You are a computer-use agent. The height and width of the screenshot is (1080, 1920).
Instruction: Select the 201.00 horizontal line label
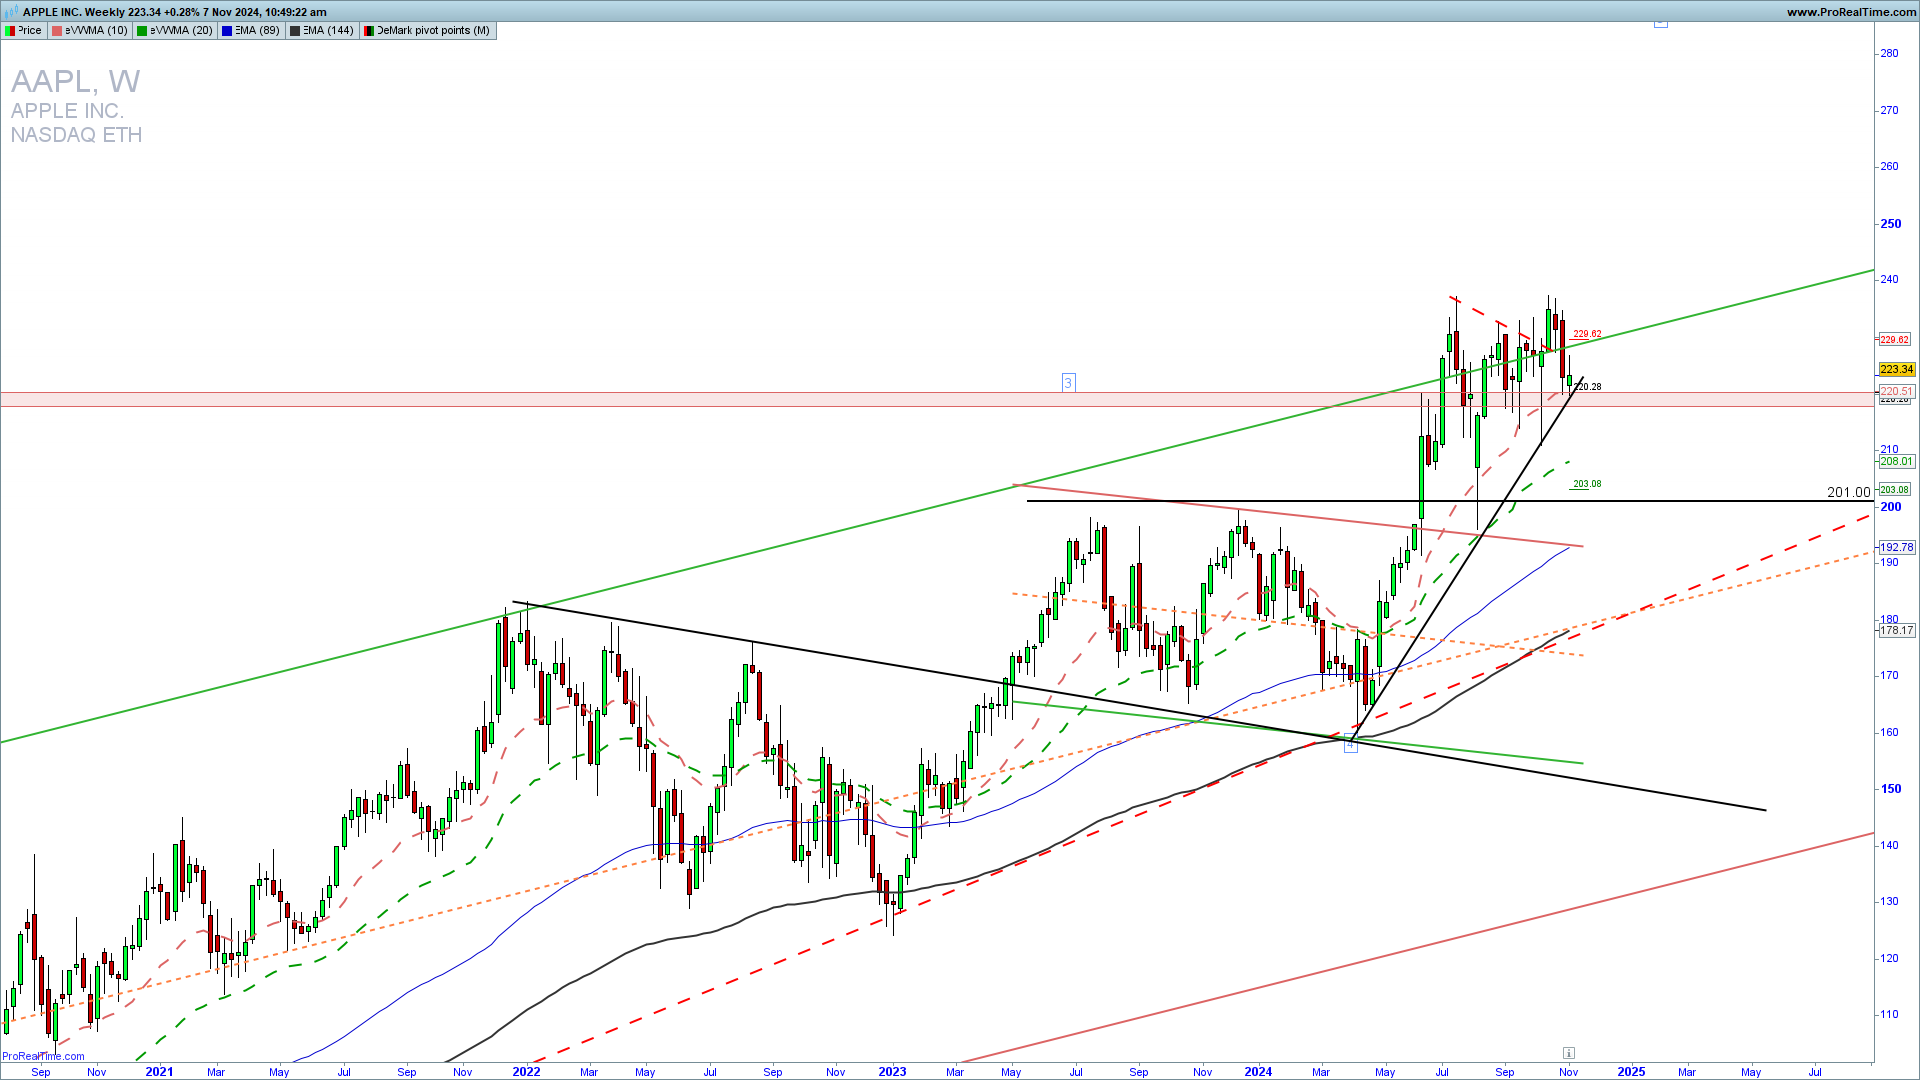[x=1848, y=492]
